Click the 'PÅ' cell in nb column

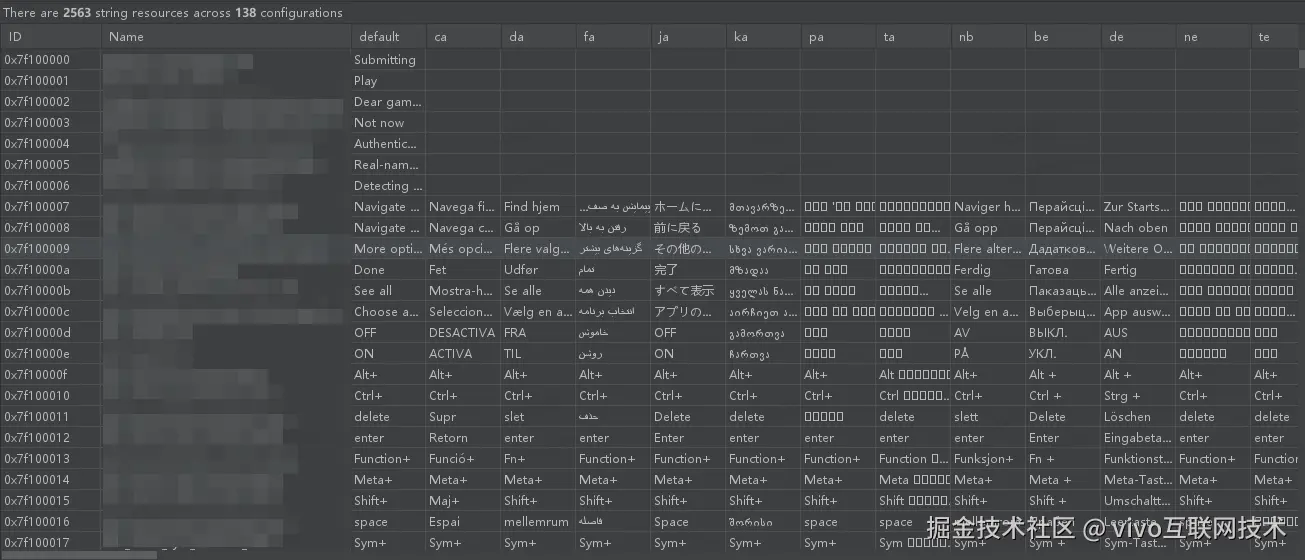pyautogui.click(x=989, y=354)
